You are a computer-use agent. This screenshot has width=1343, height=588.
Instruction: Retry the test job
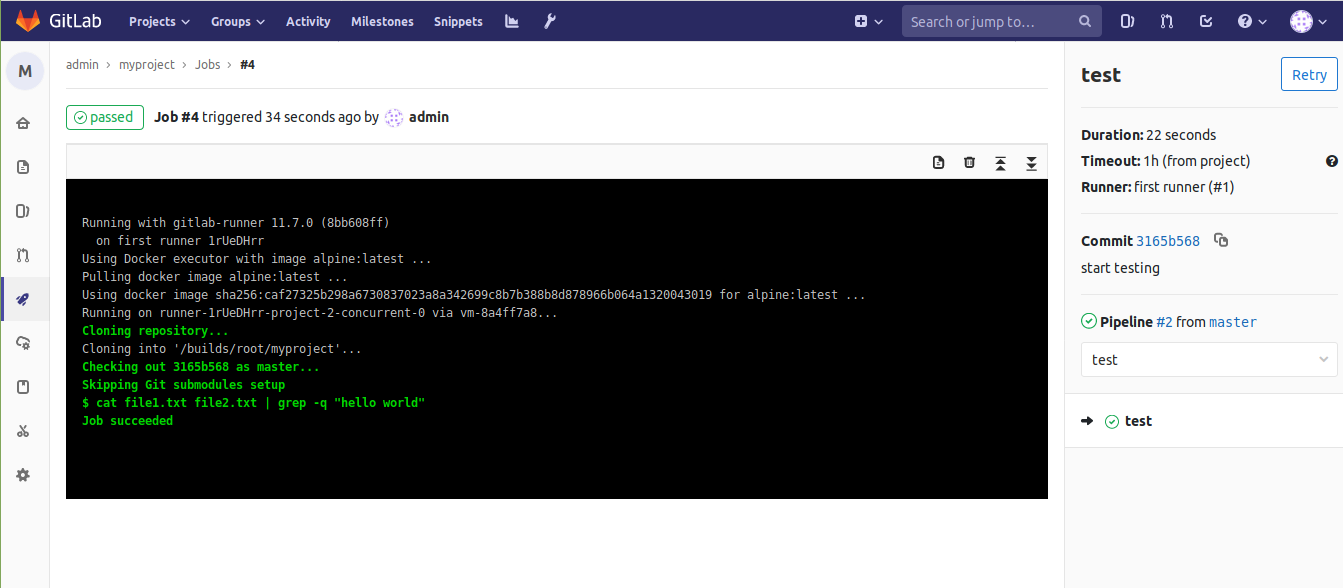(x=1309, y=75)
